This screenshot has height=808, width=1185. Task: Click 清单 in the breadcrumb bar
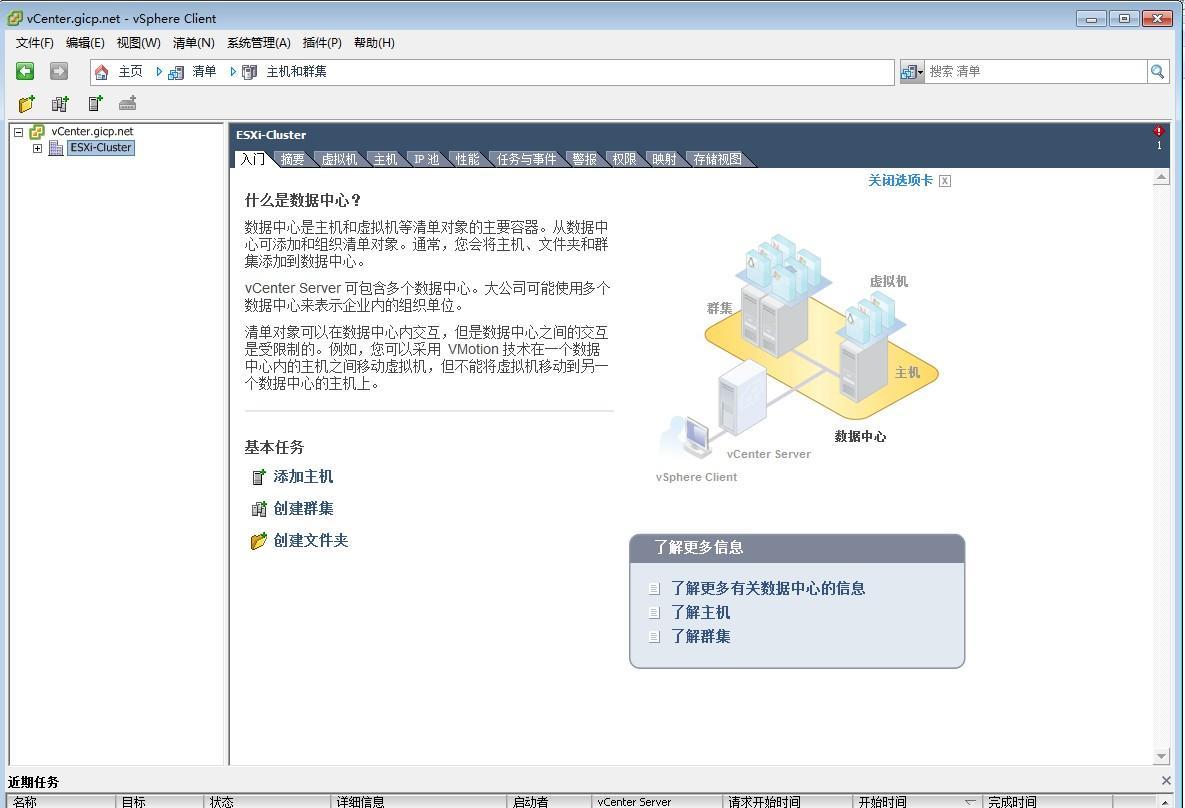pos(204,72)
